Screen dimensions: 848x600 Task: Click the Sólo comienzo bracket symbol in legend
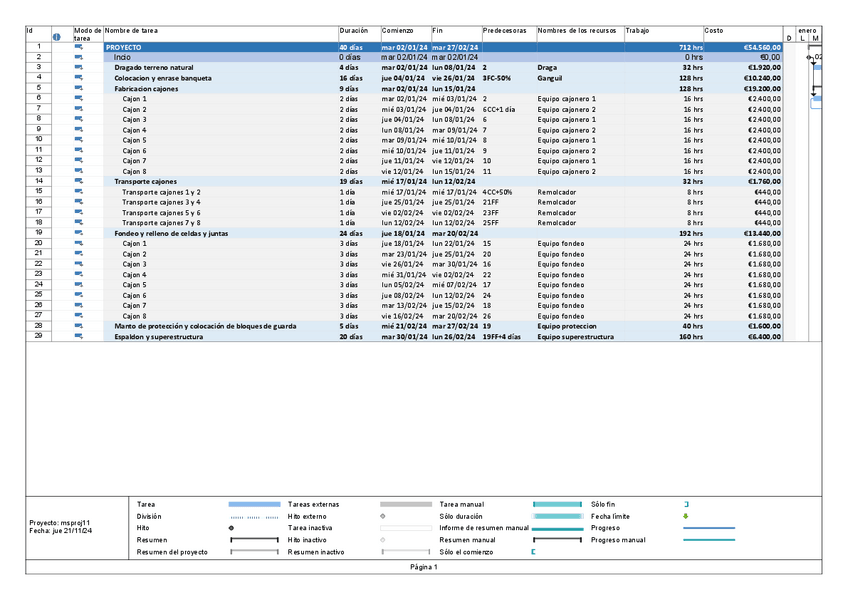(534, 552)
